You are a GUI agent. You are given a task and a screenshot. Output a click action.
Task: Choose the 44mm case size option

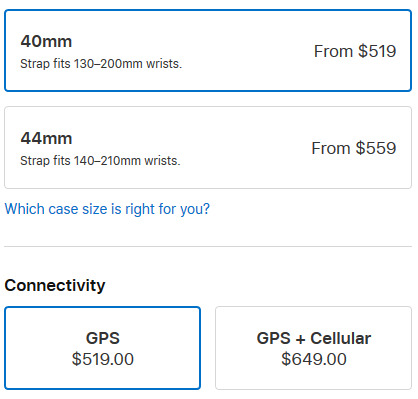(208, 148)
